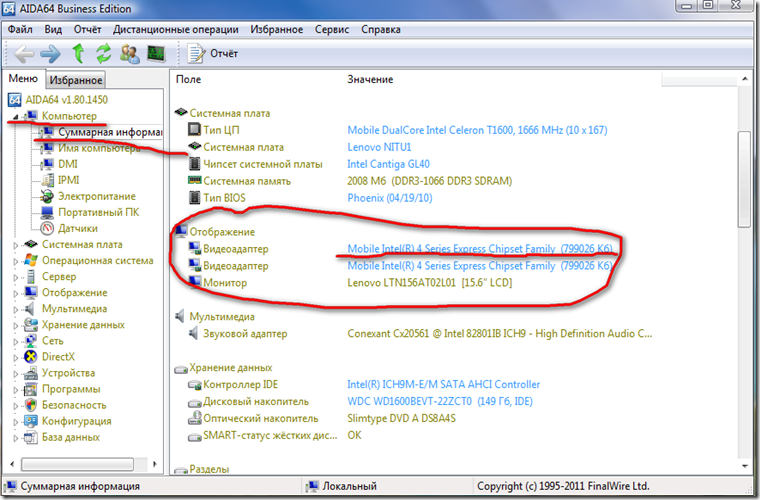Open the Intel Cantiga GL40 link
The height and width of the screenshot is (500, 760).
388,164
